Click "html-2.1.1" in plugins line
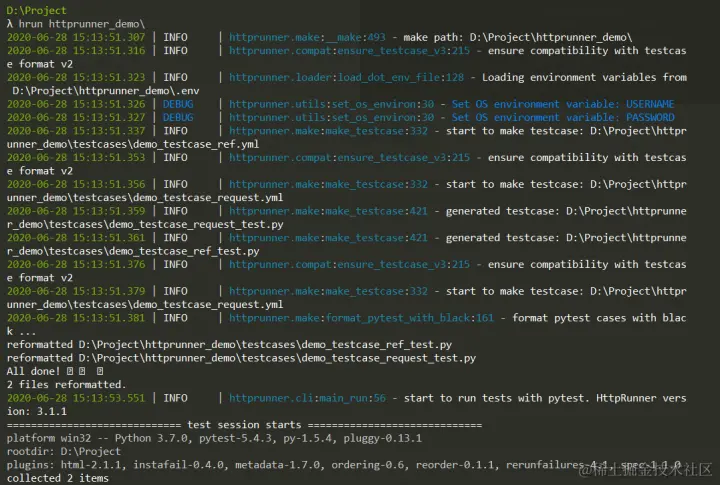Viewport: 720px width, 485px height. pos(93,465)
